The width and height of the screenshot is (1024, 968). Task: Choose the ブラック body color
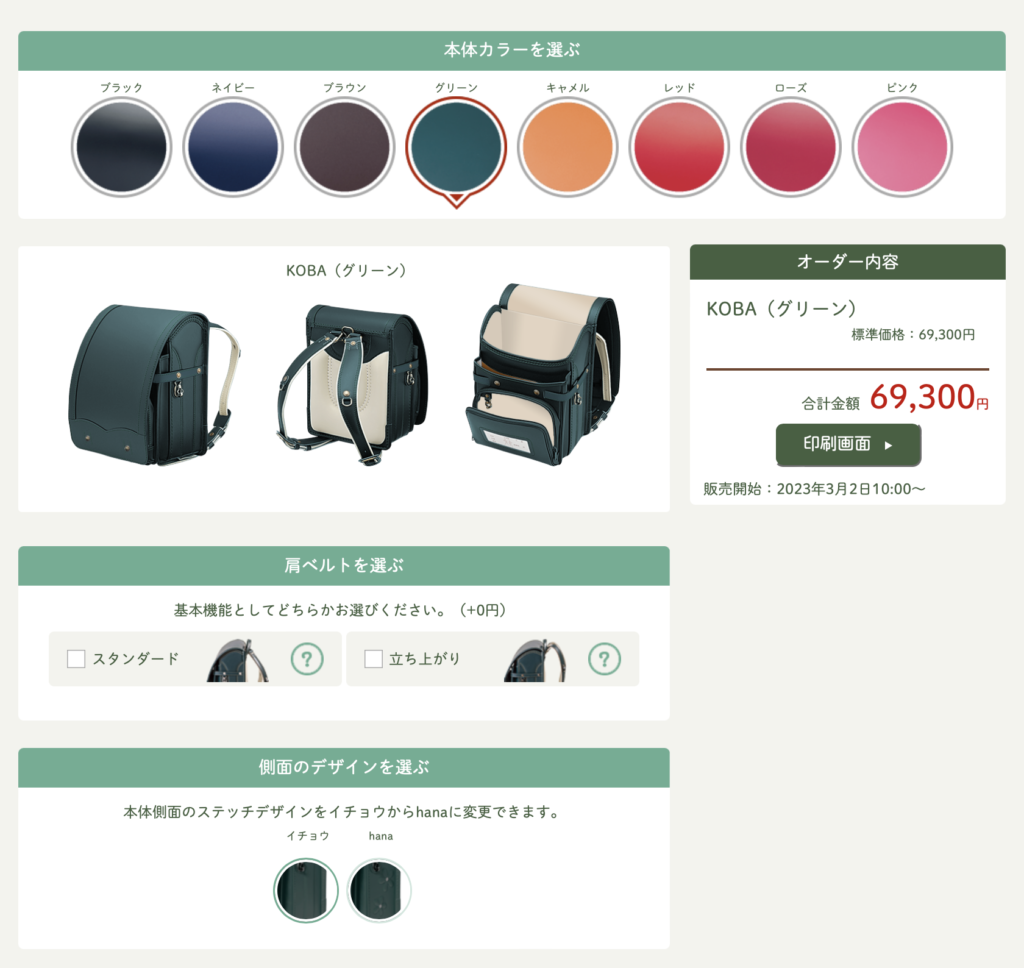click(x=121, y=147)
